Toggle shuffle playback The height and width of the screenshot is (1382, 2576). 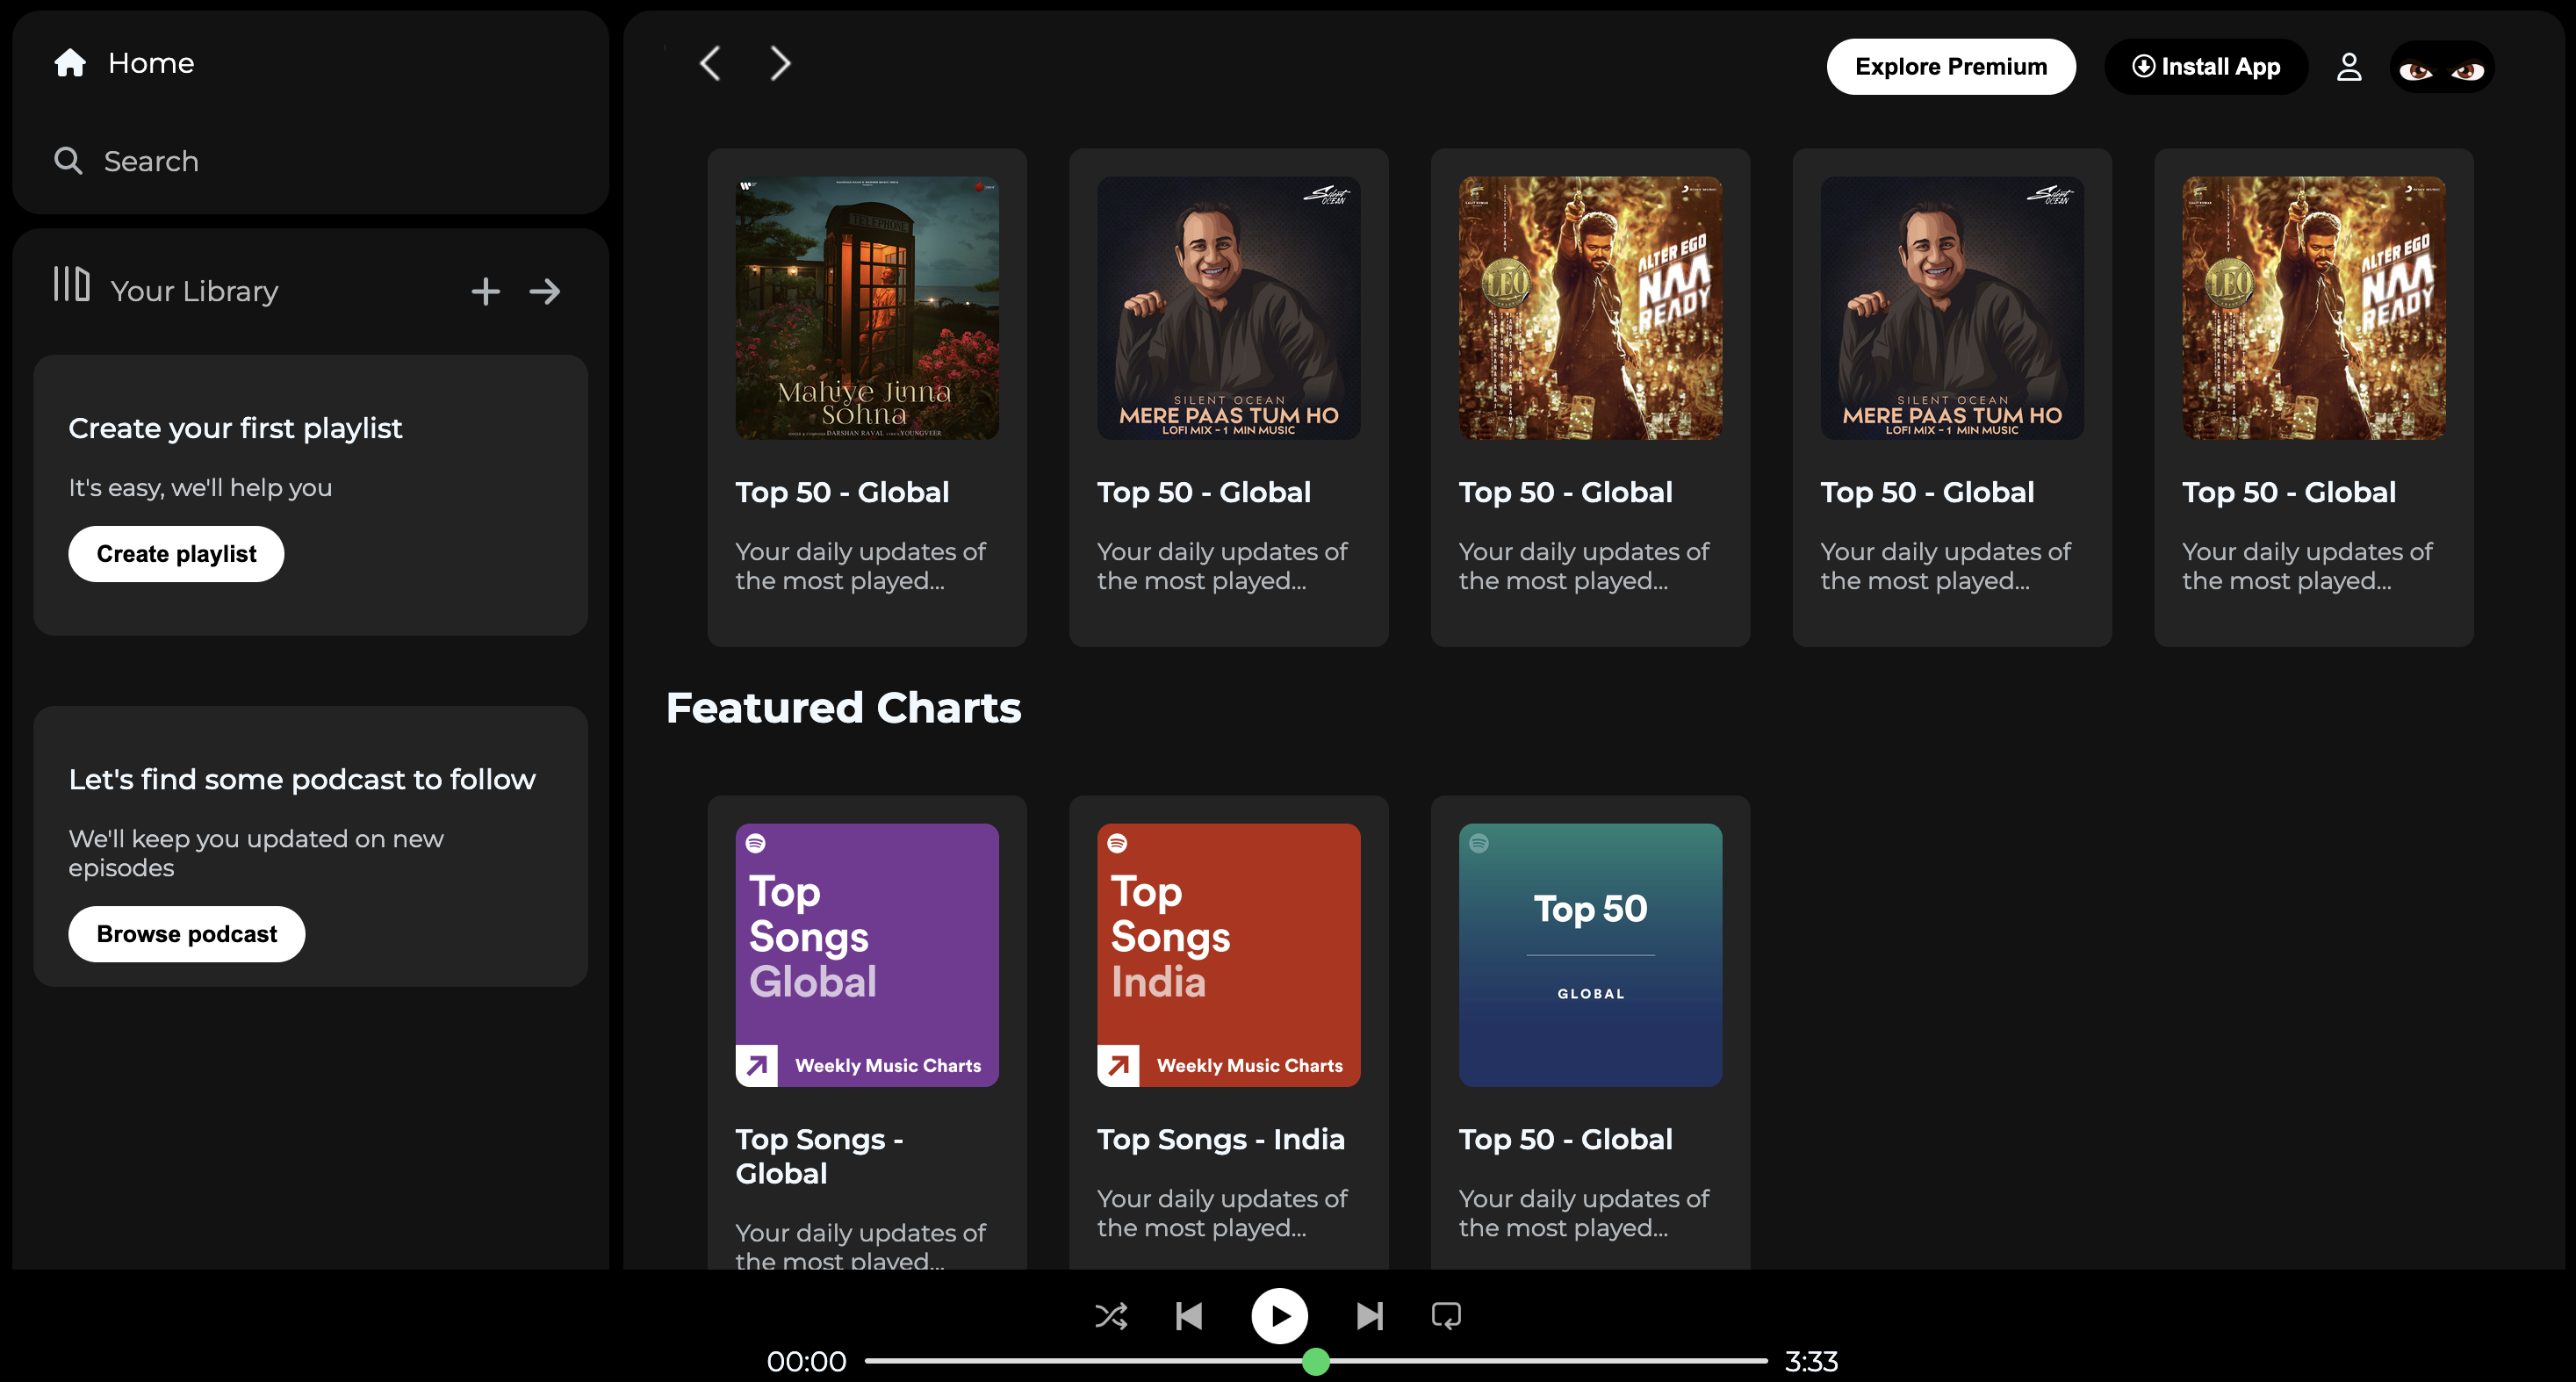pos(1111,1316)
